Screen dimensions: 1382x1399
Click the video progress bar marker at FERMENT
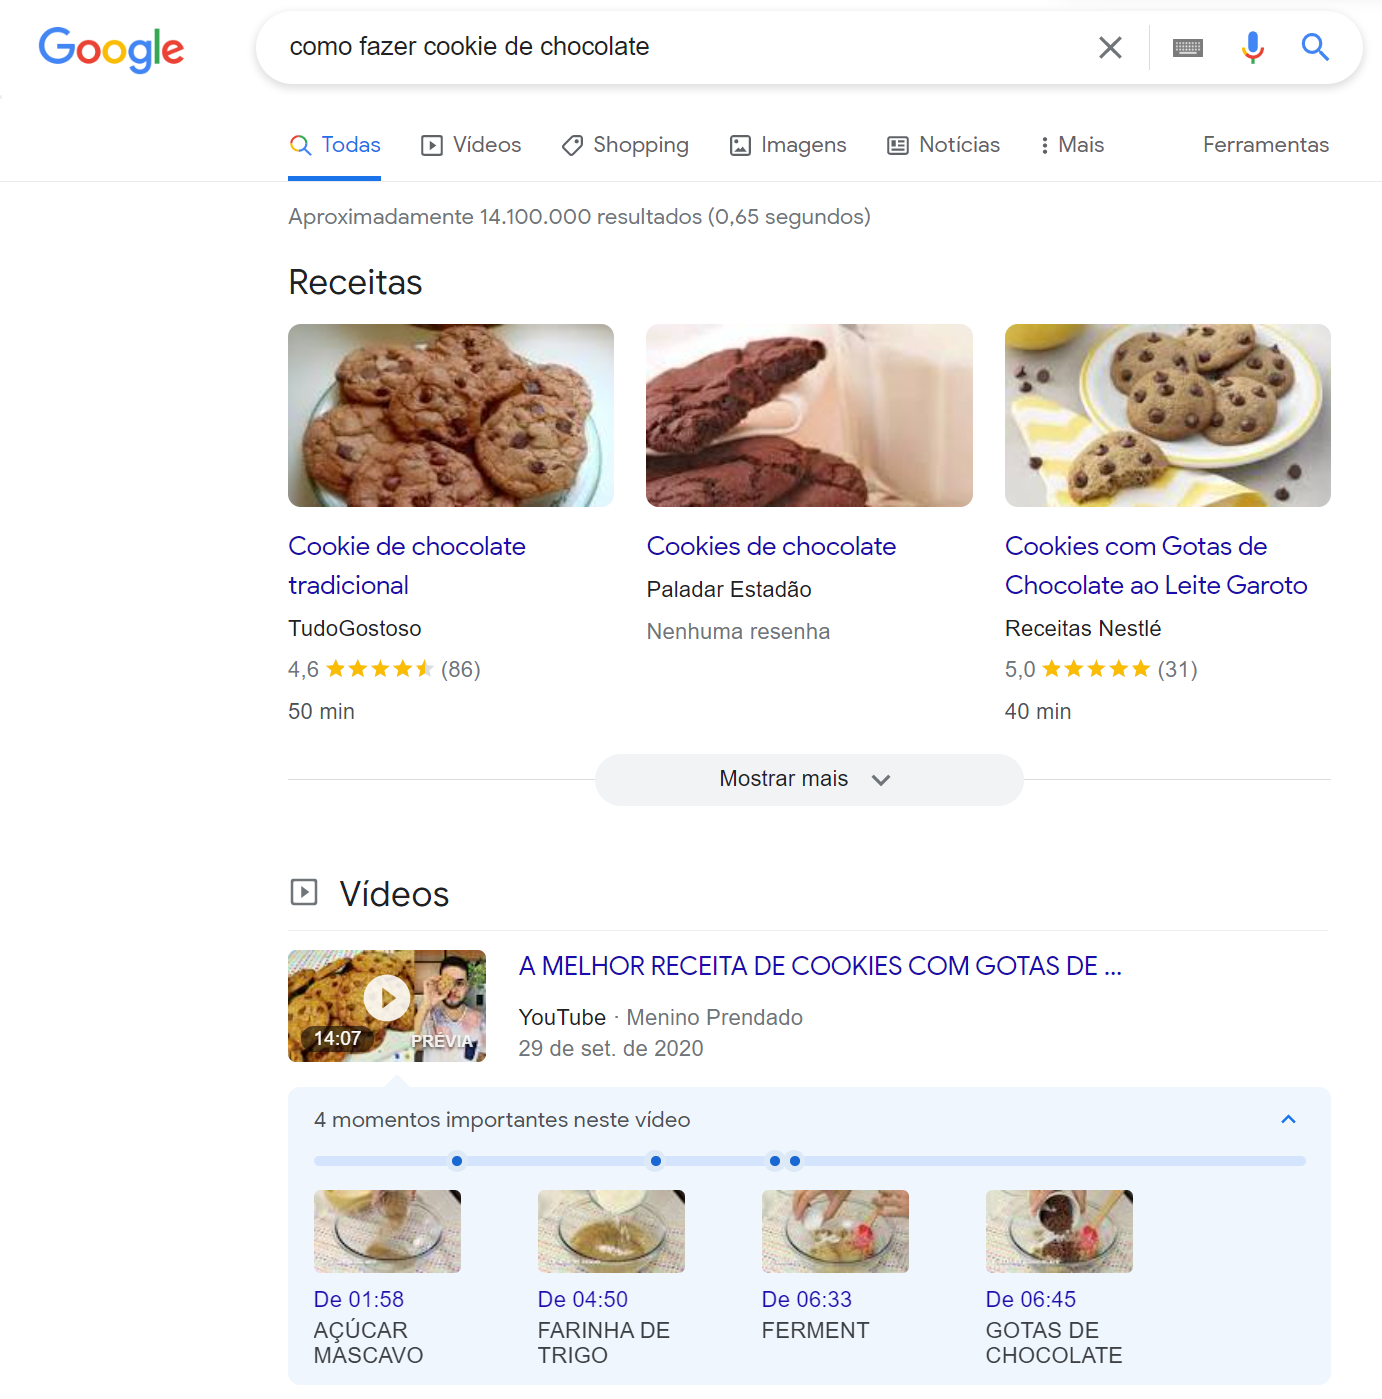pos(775,1161)
